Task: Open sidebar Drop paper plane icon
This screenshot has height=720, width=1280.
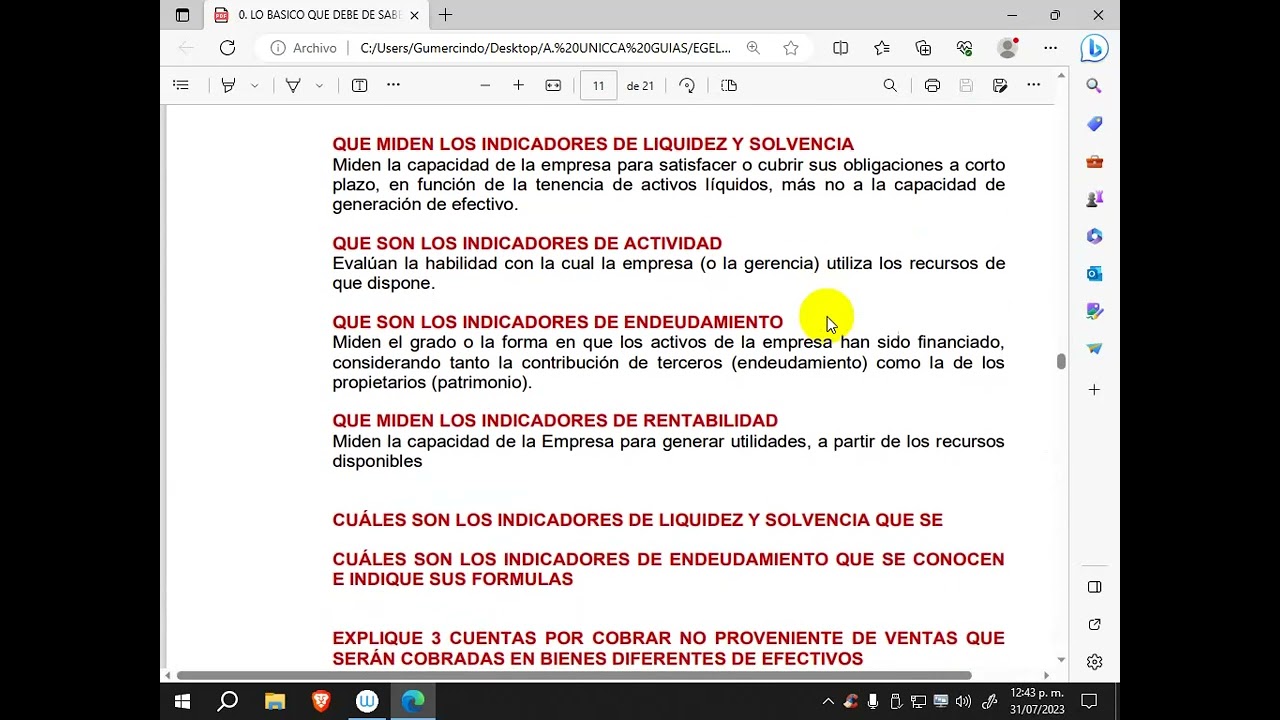Action: [1094, 348]
